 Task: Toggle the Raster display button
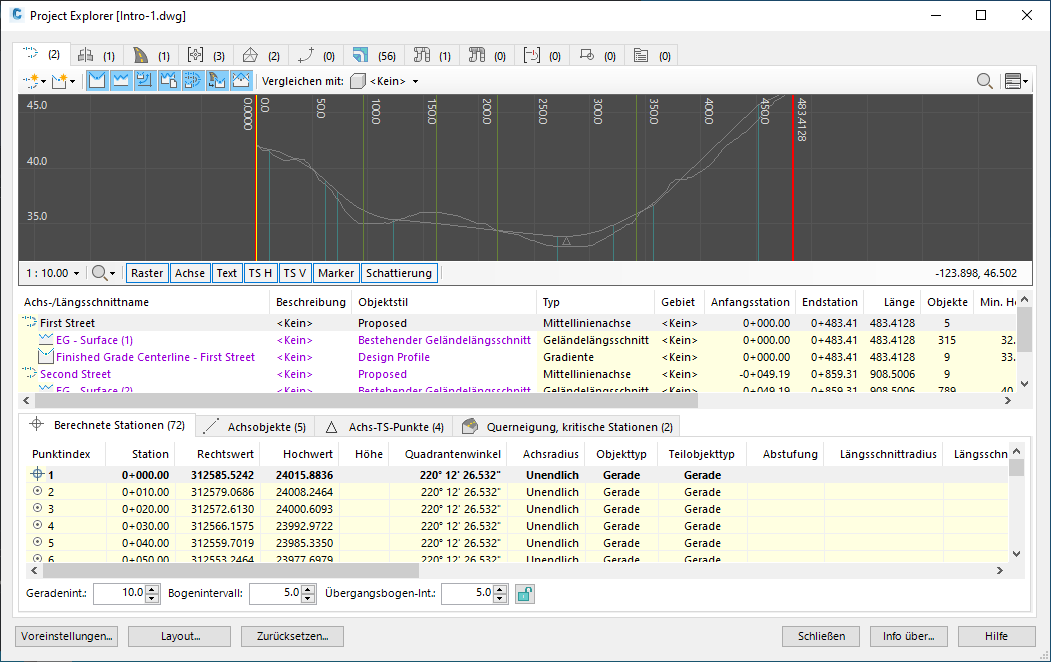click(x=147, y=273)
